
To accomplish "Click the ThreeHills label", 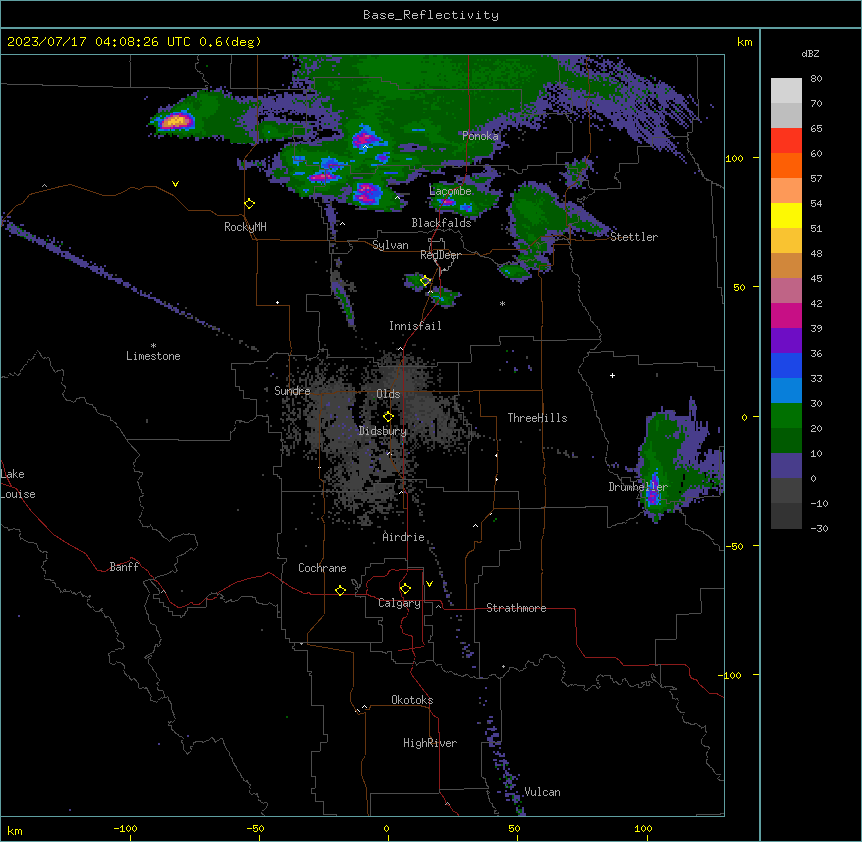I will pos(537,418).
